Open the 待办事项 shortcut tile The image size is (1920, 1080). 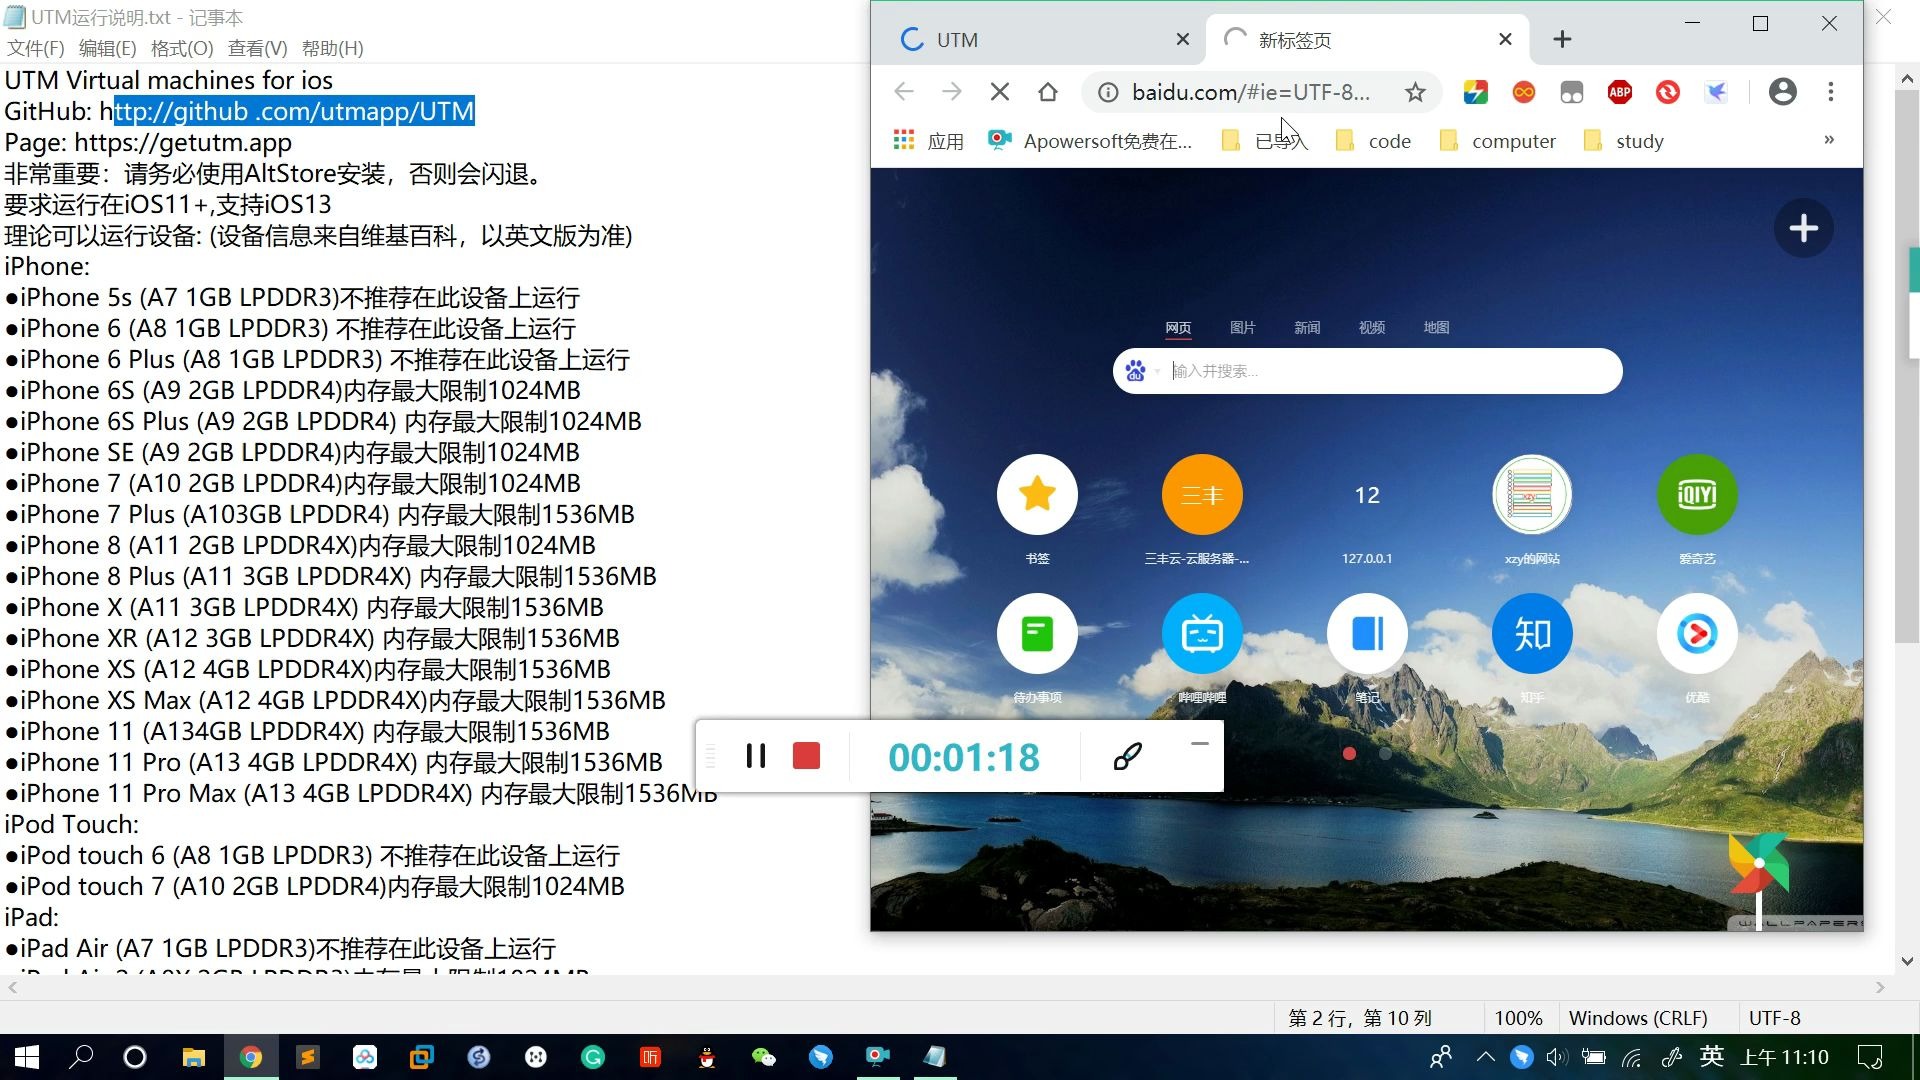[x=1037, y=633]
